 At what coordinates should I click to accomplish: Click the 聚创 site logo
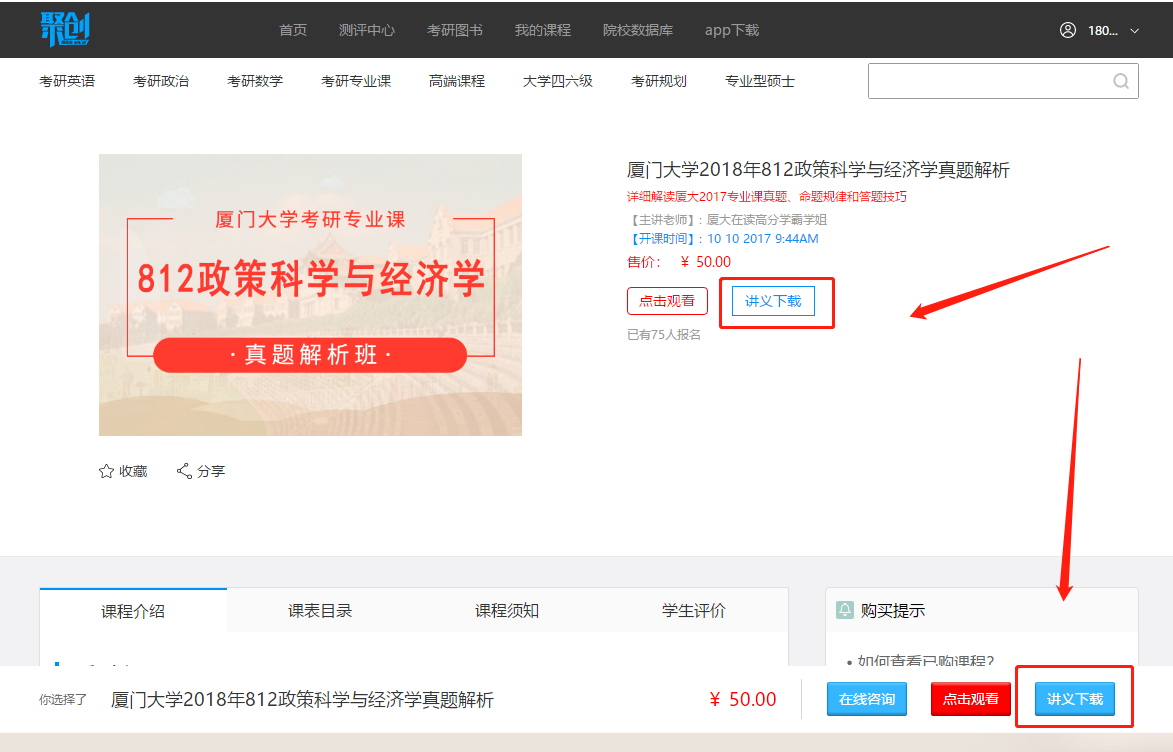(65, 29)
